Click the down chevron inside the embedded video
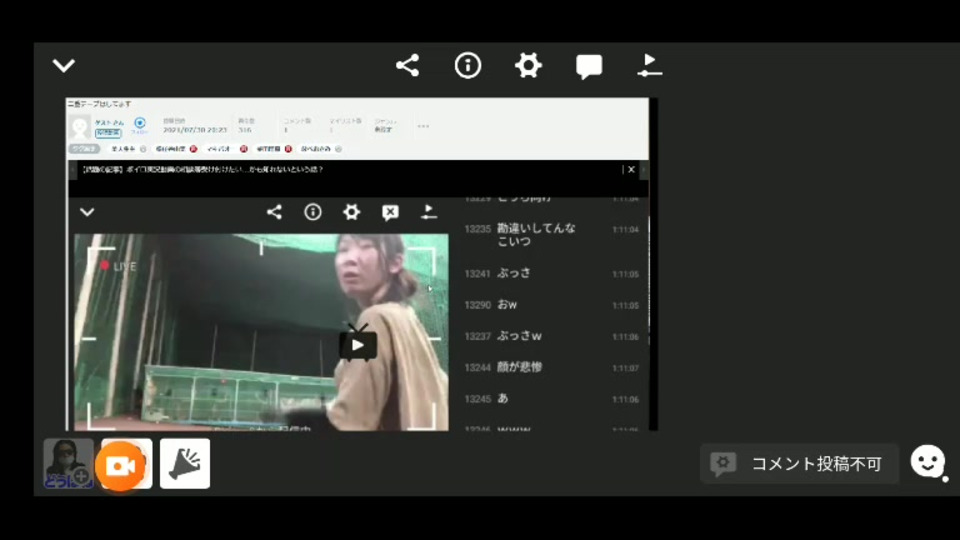 87,212
